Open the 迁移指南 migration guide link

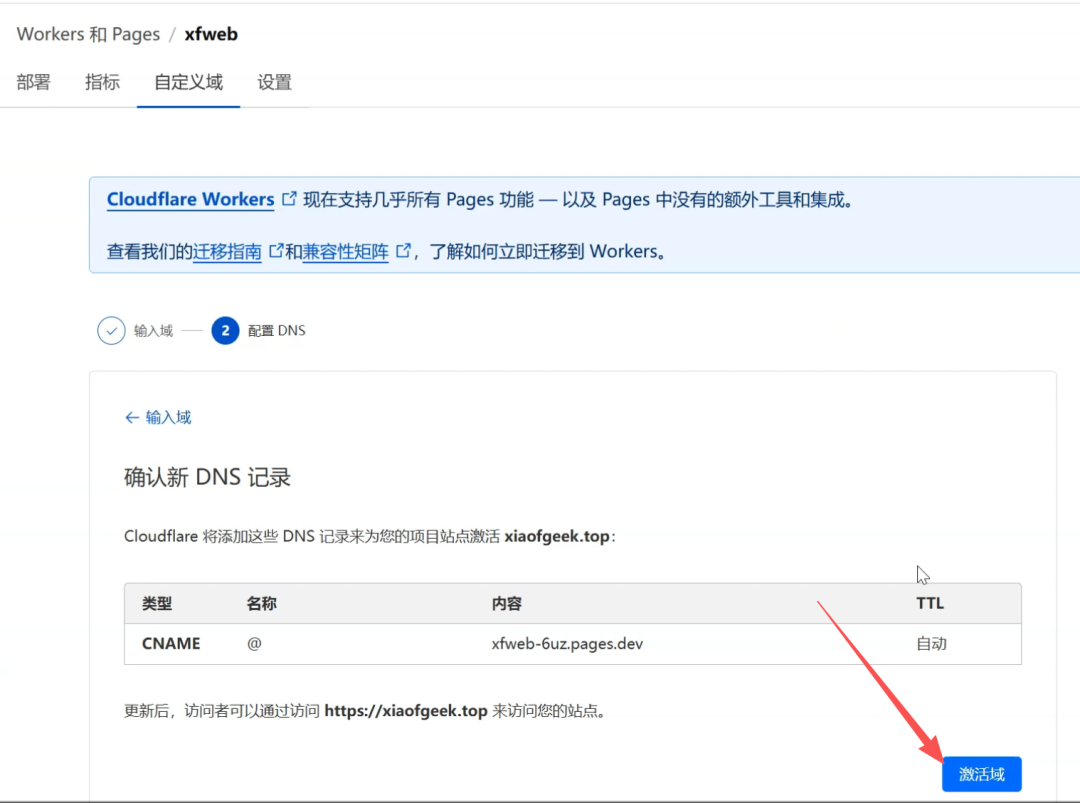coord(227,251)
